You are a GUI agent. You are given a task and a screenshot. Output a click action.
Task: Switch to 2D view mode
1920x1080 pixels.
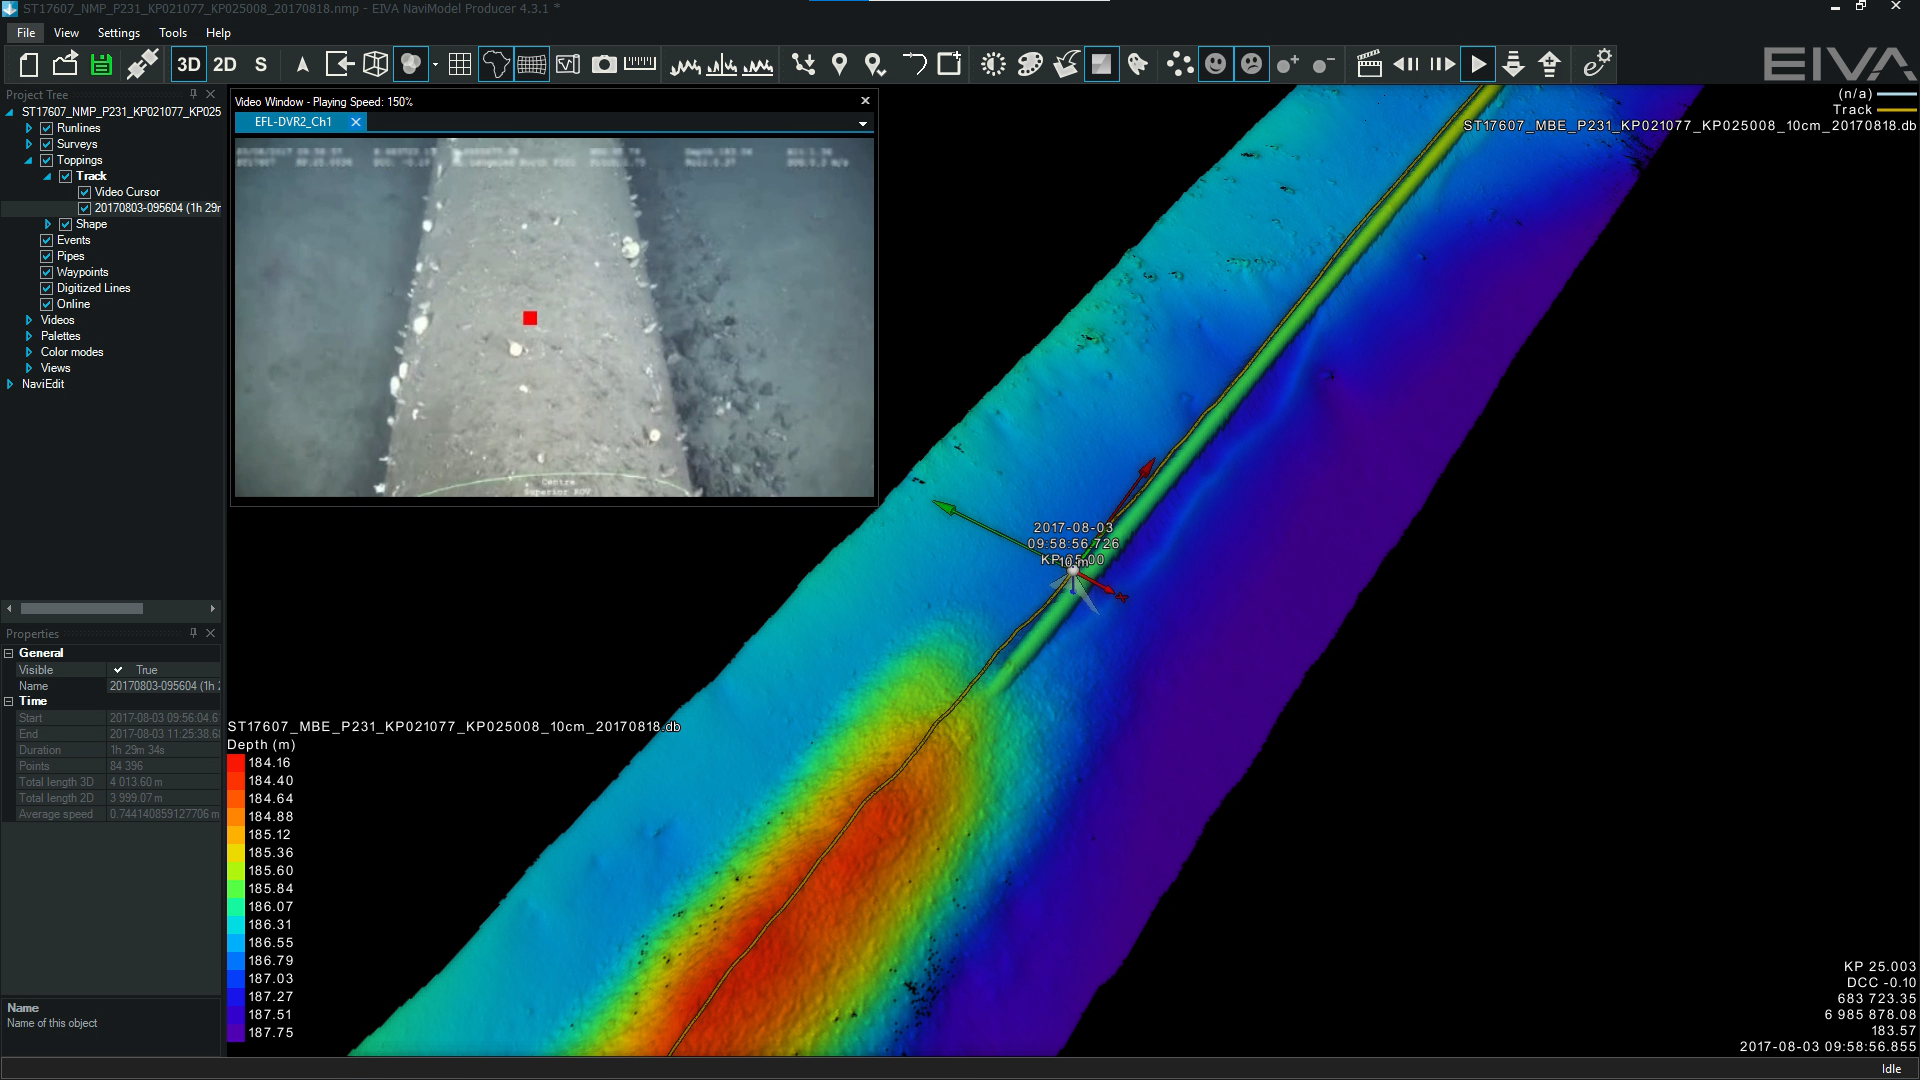click(x=225, y=65)
